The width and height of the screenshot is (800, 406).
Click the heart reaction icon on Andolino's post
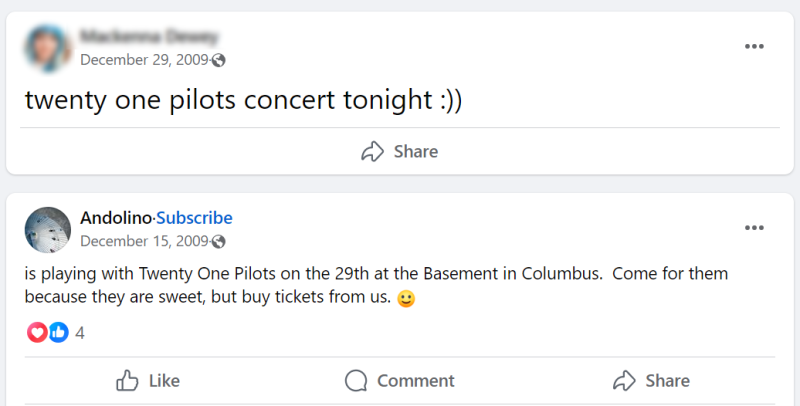(37, 333)
